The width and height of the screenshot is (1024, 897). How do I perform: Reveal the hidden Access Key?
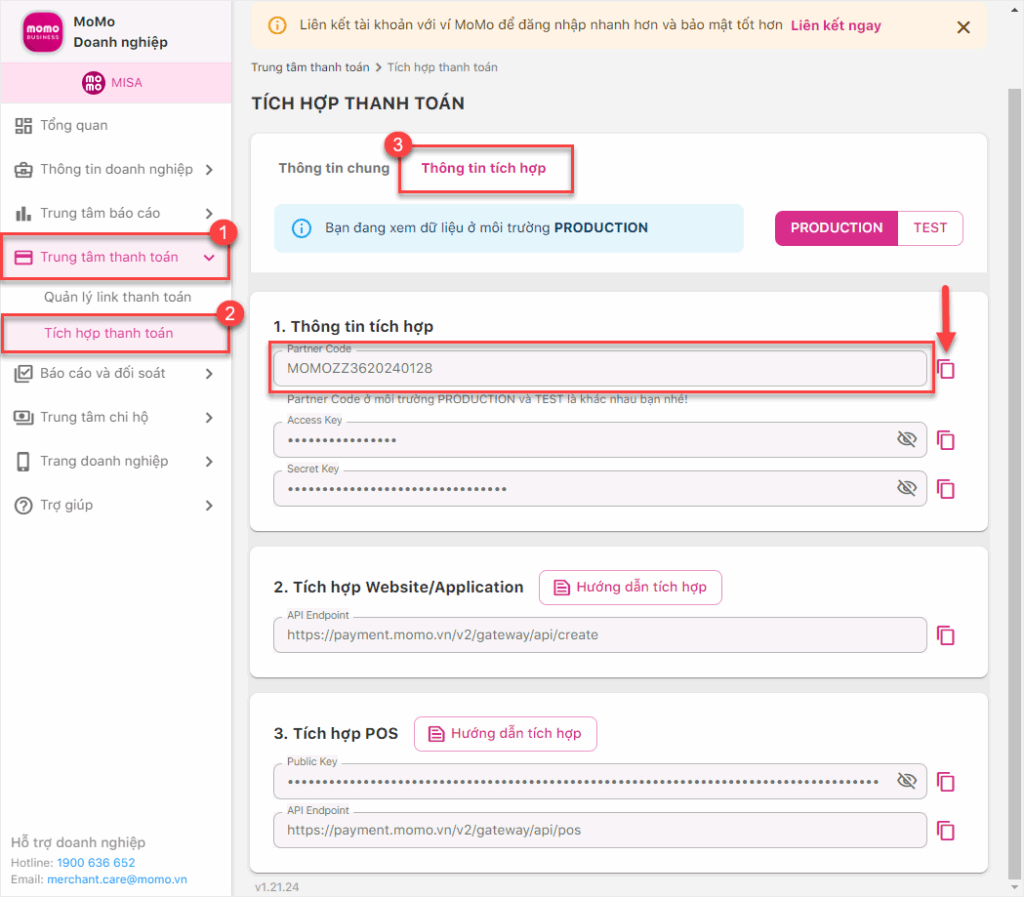click(x=907, y=439)
